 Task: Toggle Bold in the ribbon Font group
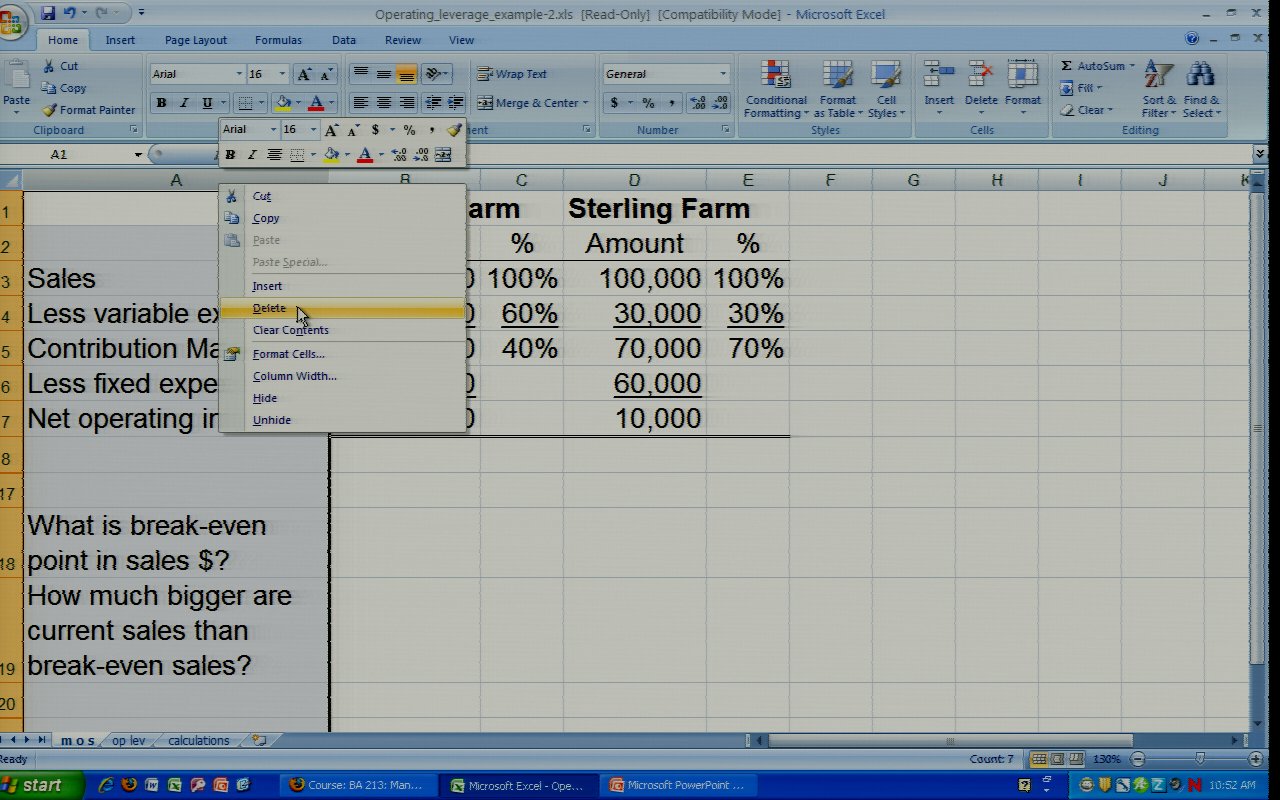(x=161, y=103)
